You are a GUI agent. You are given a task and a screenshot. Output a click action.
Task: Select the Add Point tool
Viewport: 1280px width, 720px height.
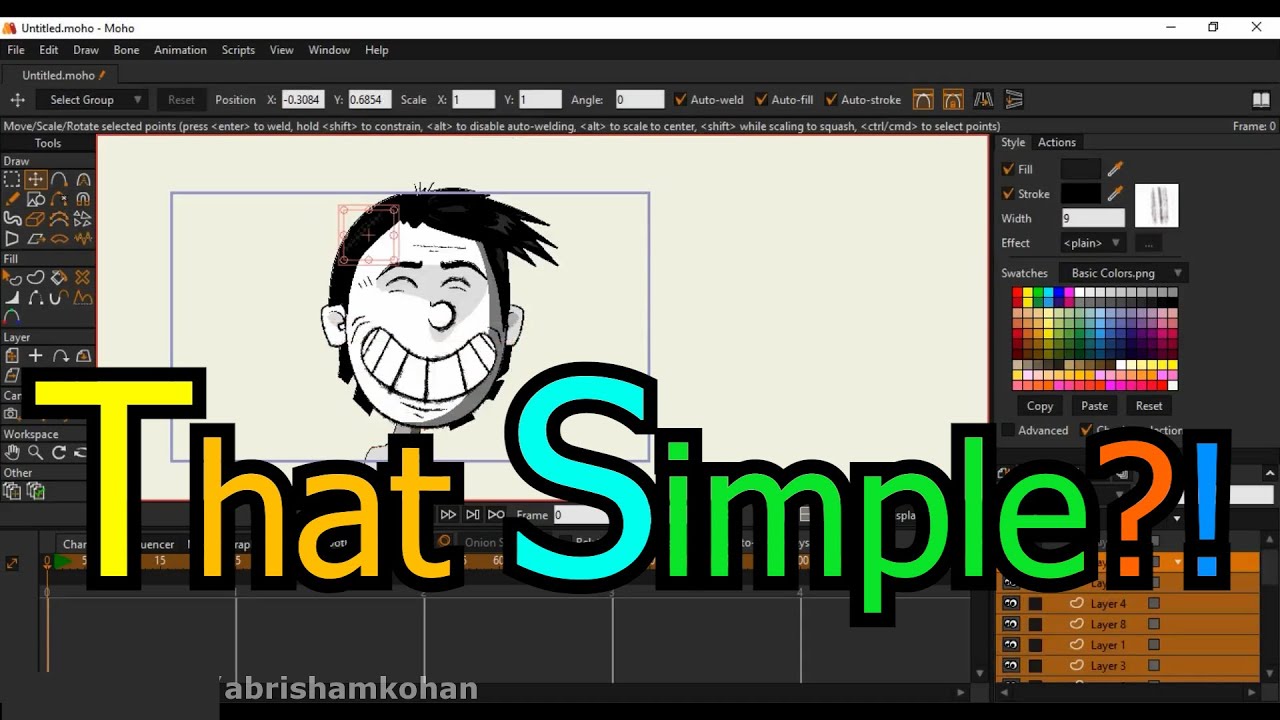59,179
